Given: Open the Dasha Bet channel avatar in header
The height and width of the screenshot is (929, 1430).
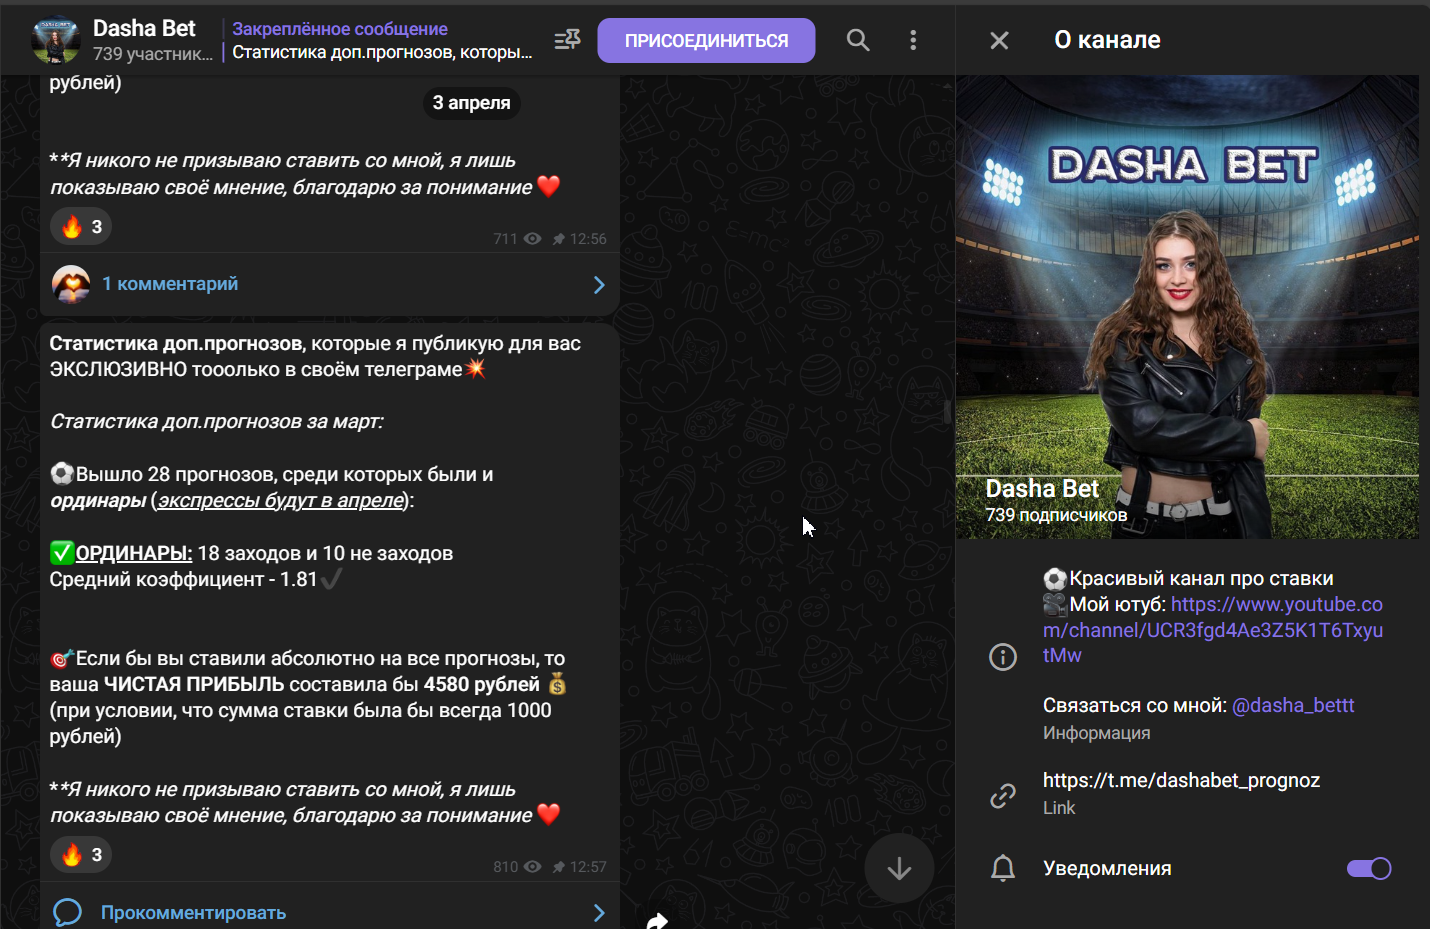Looking at the screenshot, I should coord(56,40).
